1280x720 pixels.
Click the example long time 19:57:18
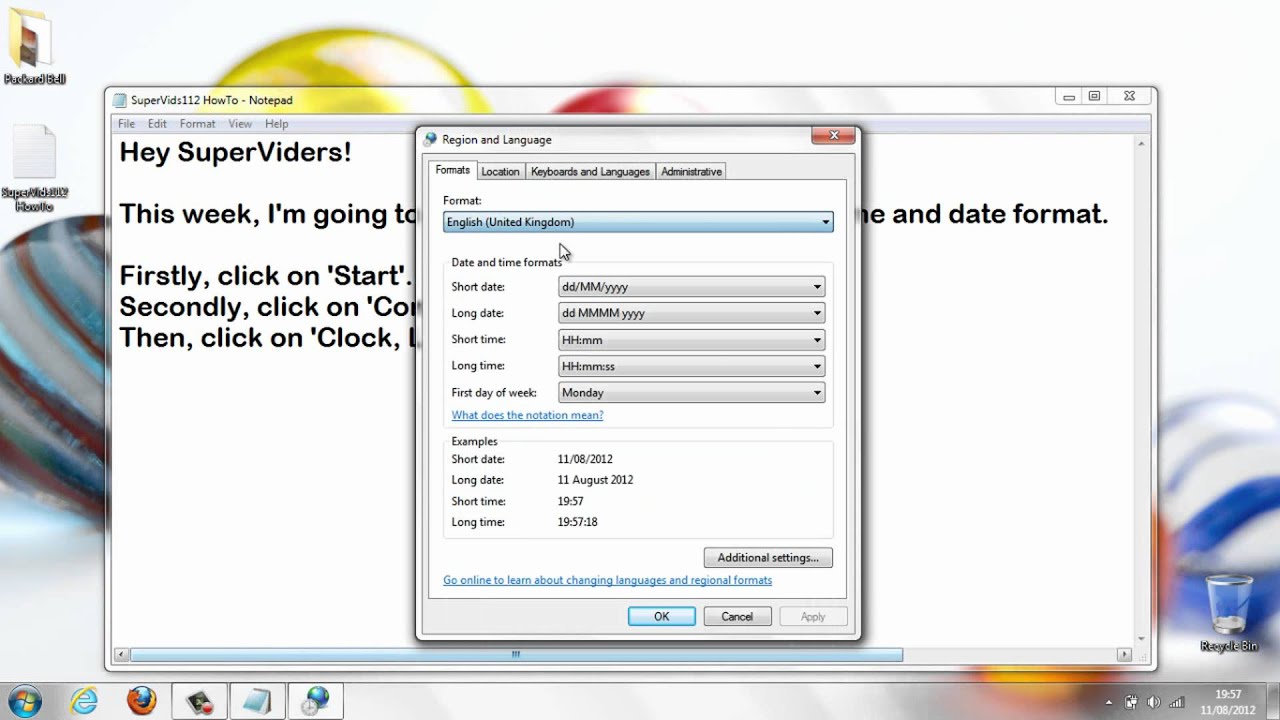[577, 522]
